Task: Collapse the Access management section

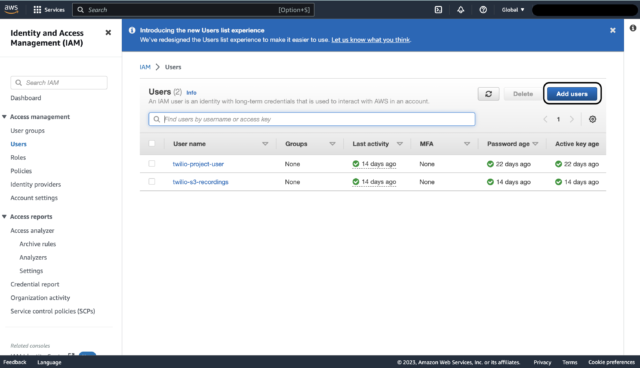Action: click(4, 117)
